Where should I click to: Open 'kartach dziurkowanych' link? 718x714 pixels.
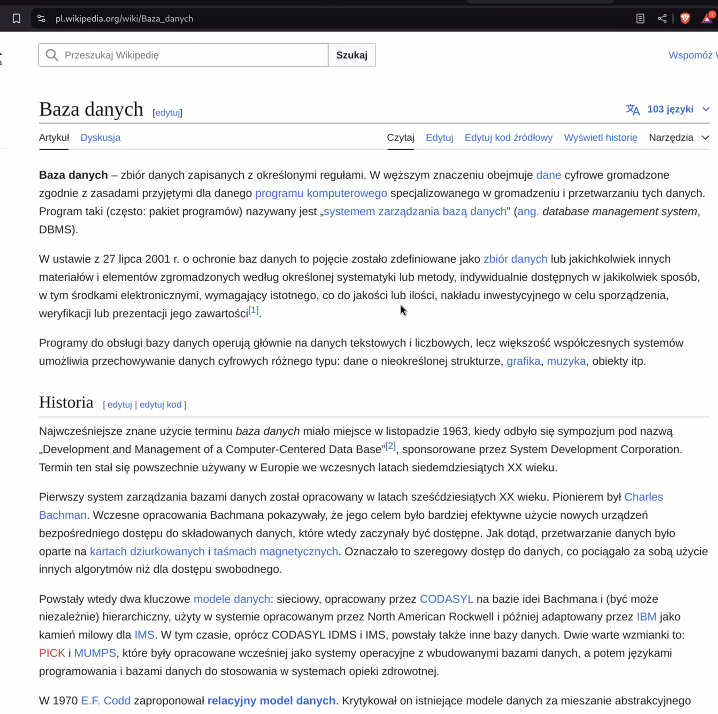(x=147, y=551)
